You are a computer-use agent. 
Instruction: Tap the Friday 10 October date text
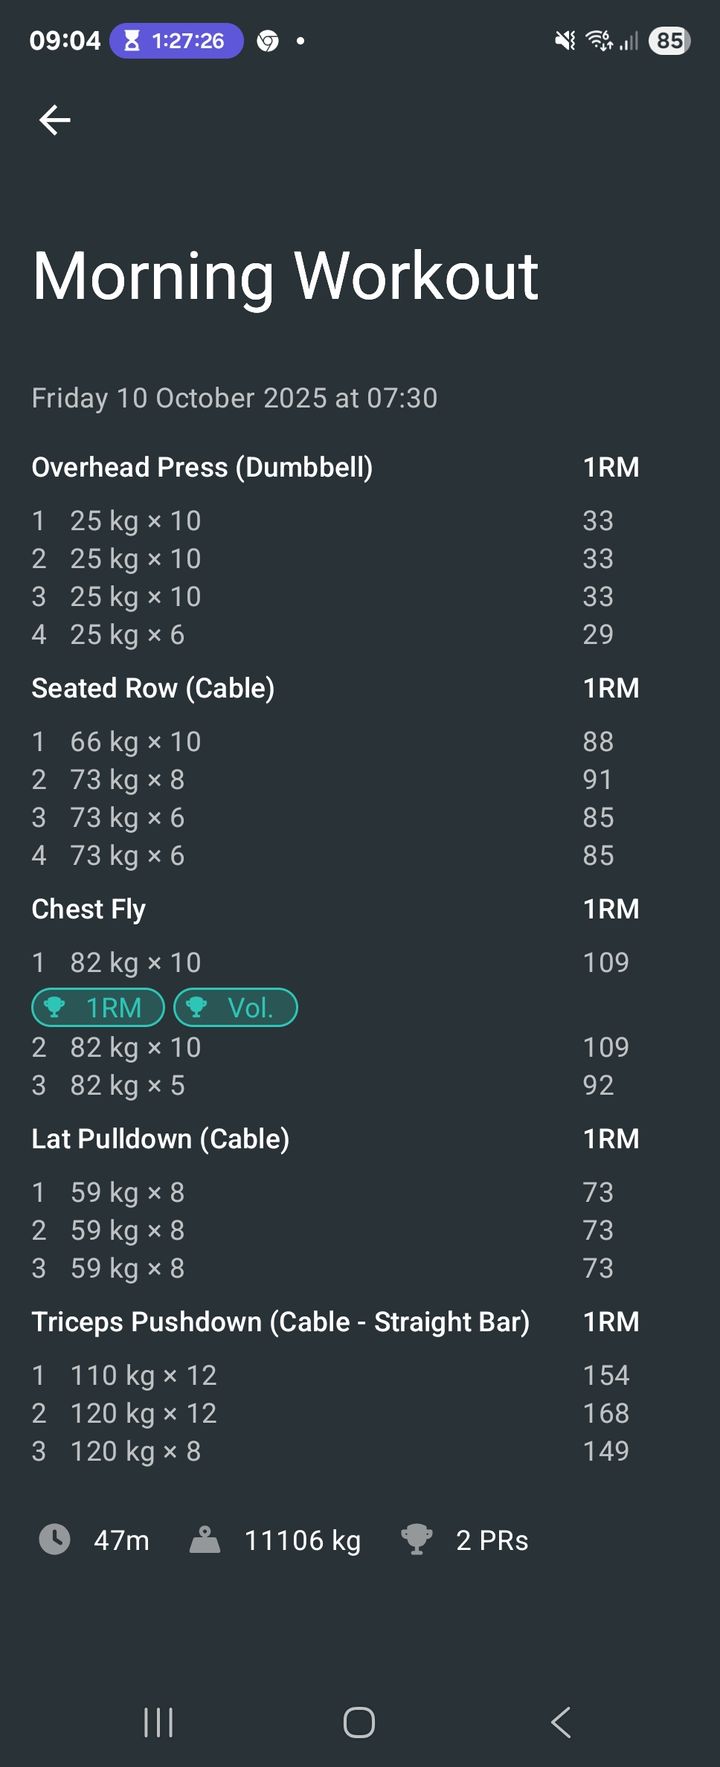[x=234, y=398]
